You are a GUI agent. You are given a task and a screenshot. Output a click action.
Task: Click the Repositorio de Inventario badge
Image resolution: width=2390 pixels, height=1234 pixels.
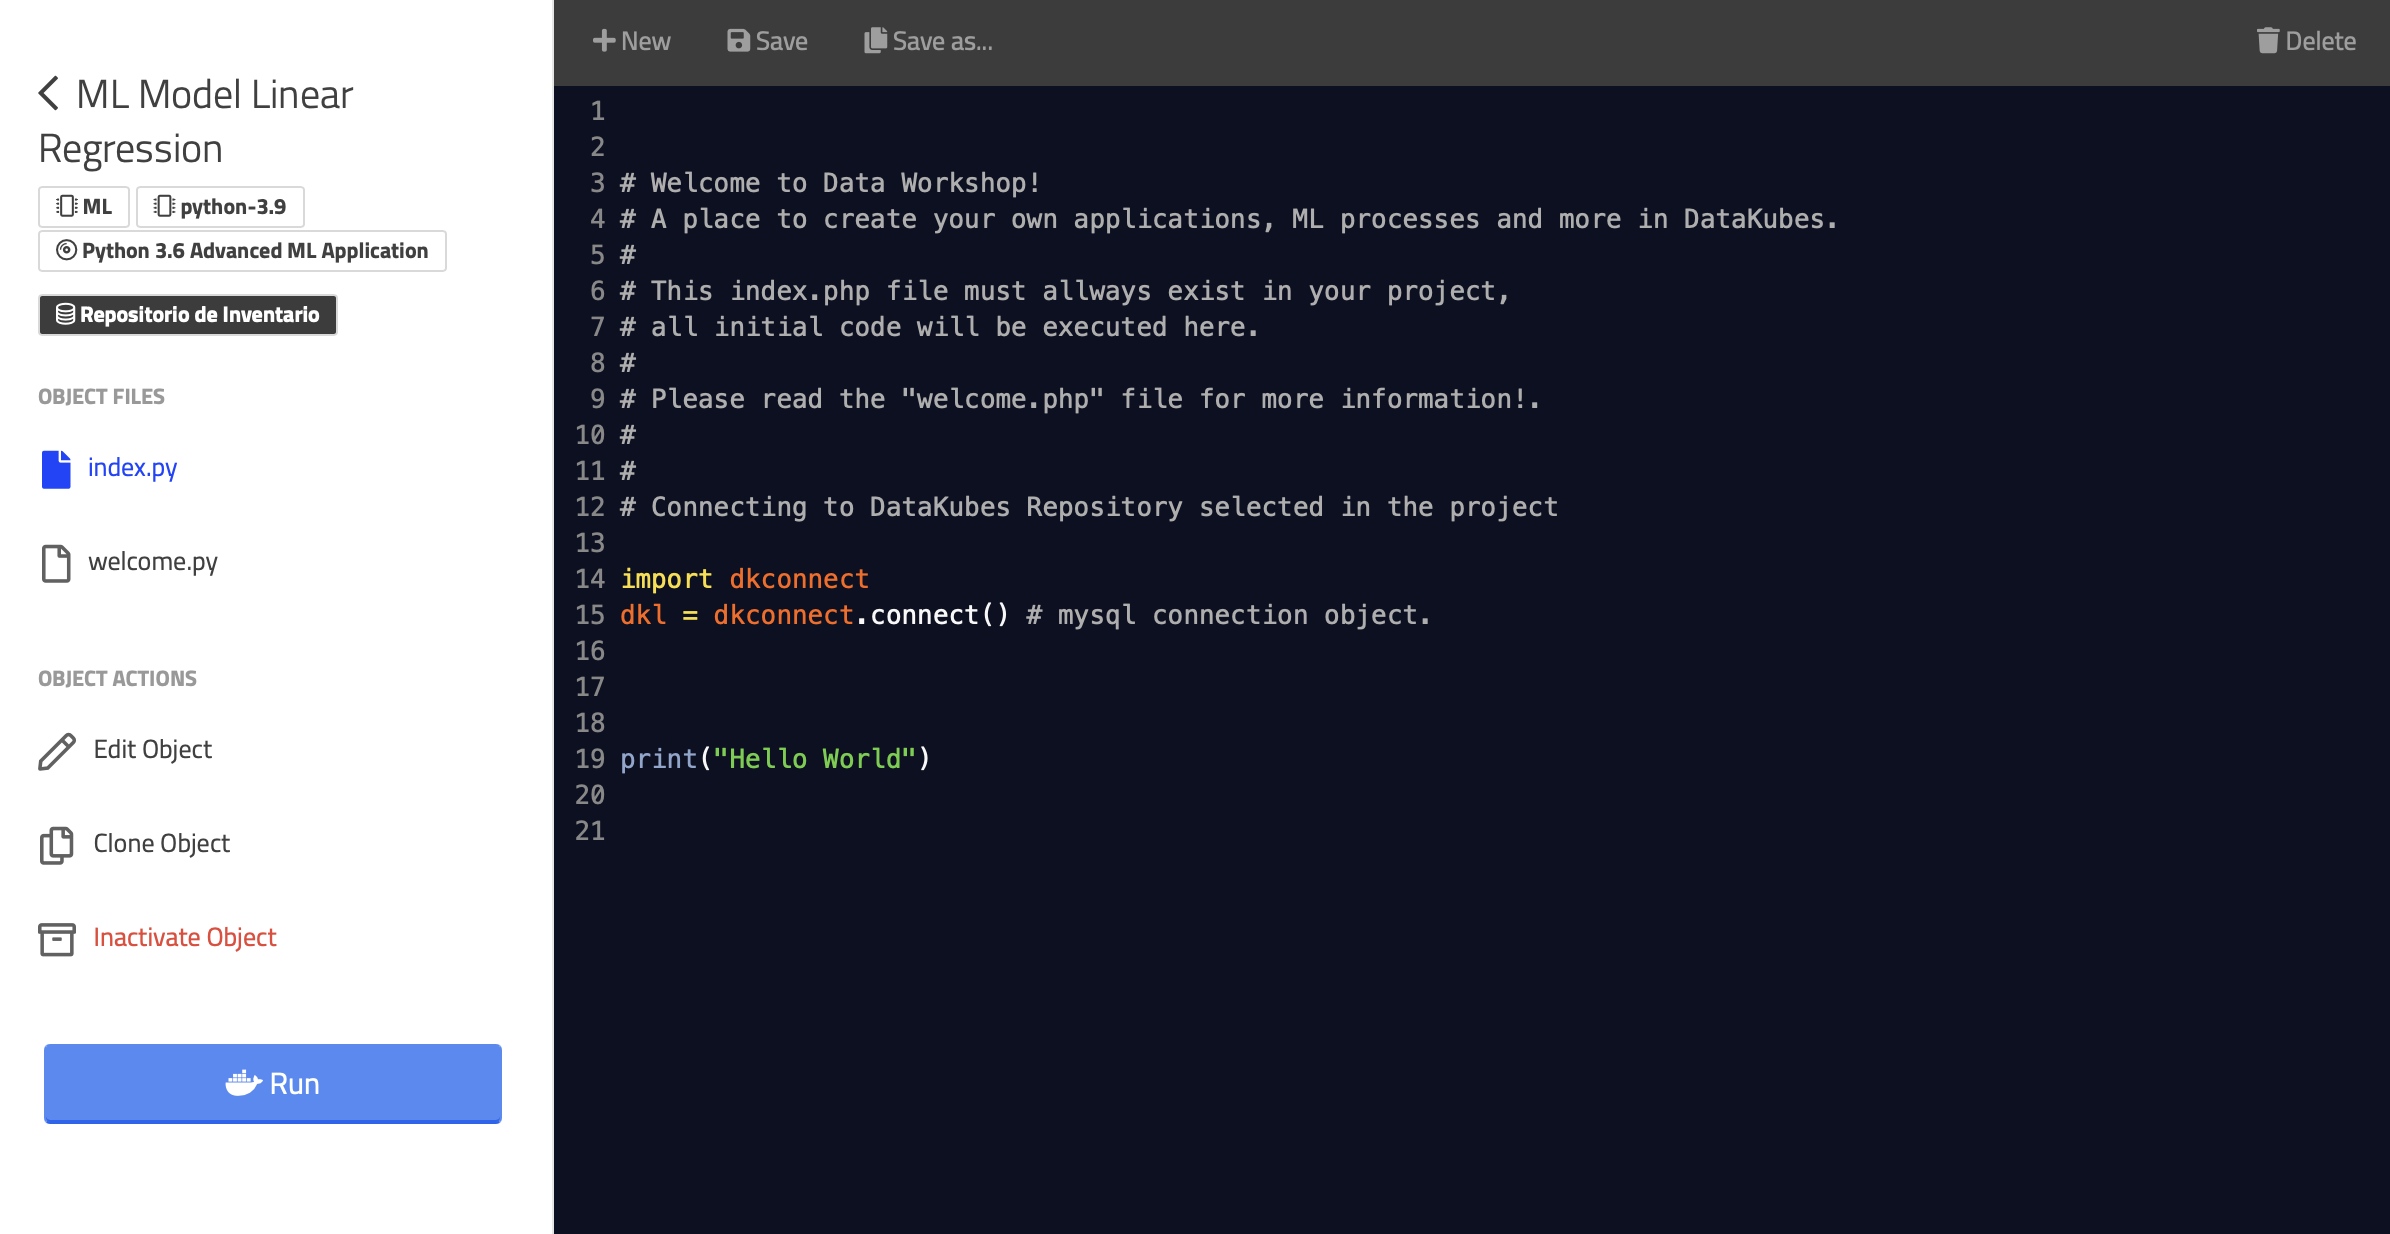pos(188,315)
